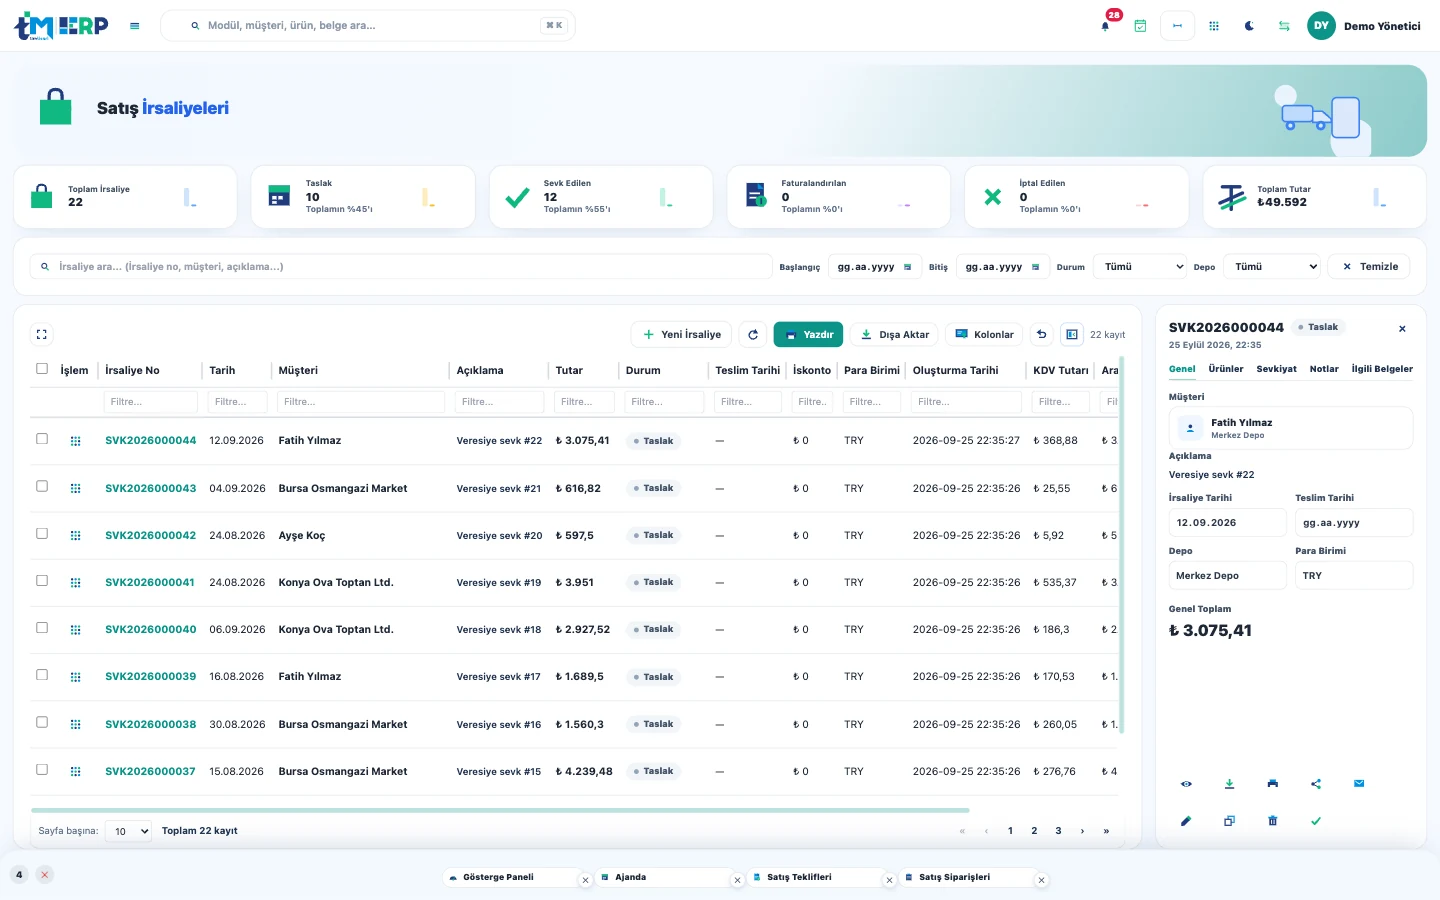Click the horizontal scrollbar under the table
Screen dimensions: 1440x900
pos(500,810)
